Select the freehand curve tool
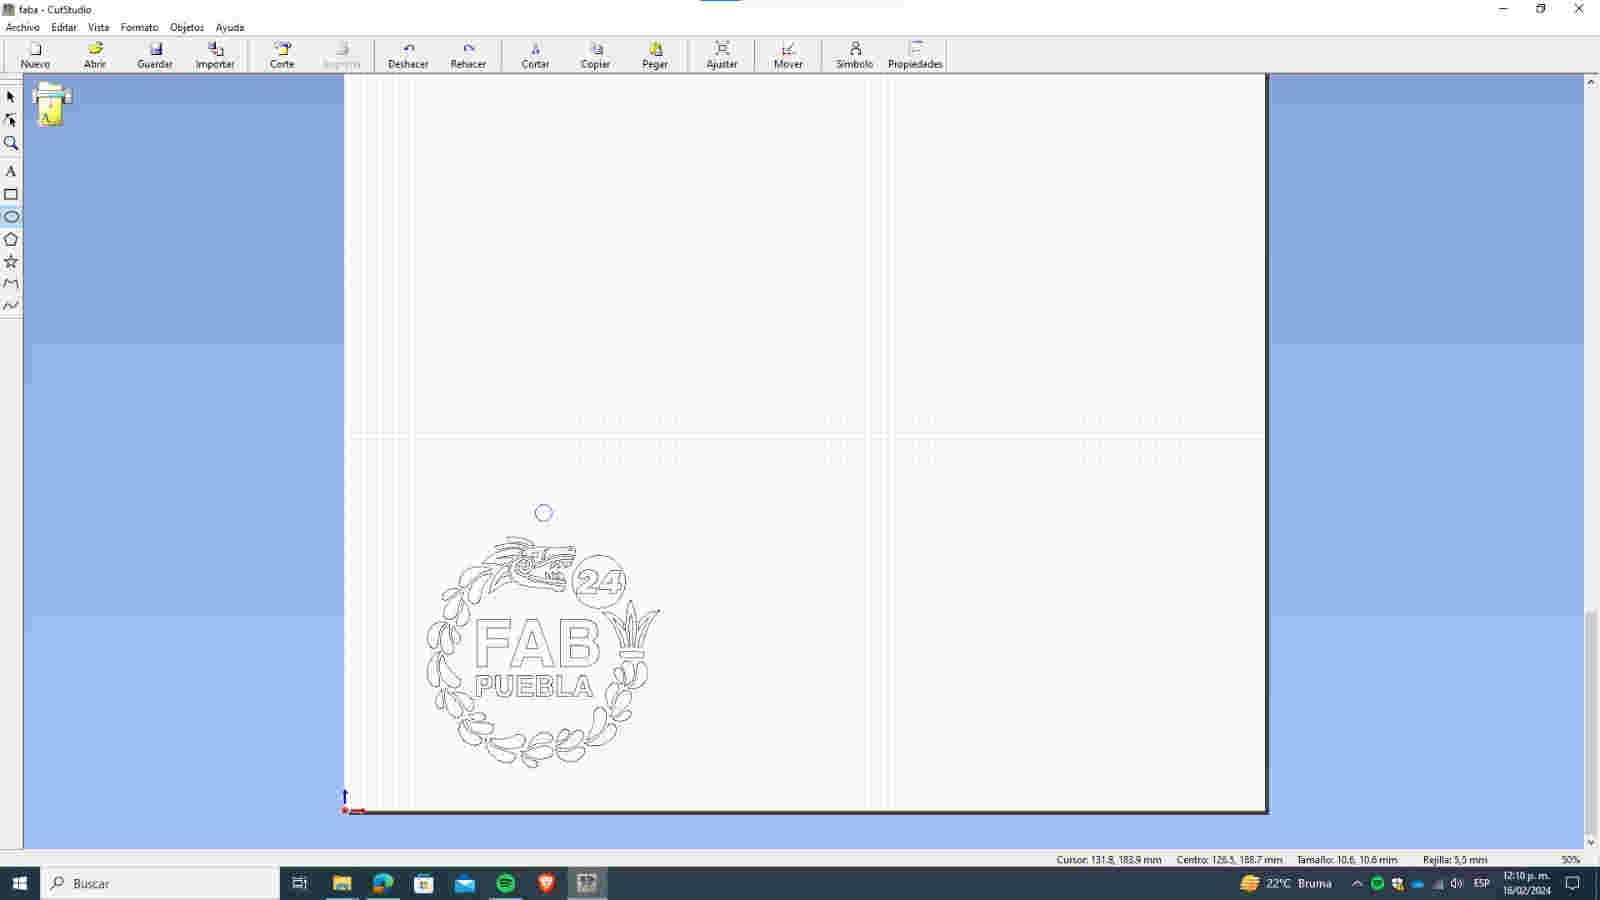Screen dimensions: 1600x900 click(x=11, y=306)
